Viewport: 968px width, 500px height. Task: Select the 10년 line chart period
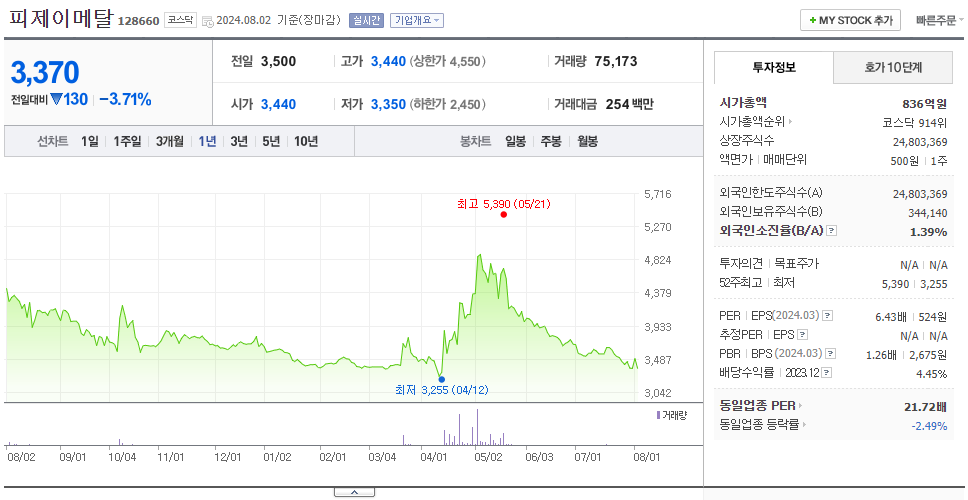click(x=306, y=141)
